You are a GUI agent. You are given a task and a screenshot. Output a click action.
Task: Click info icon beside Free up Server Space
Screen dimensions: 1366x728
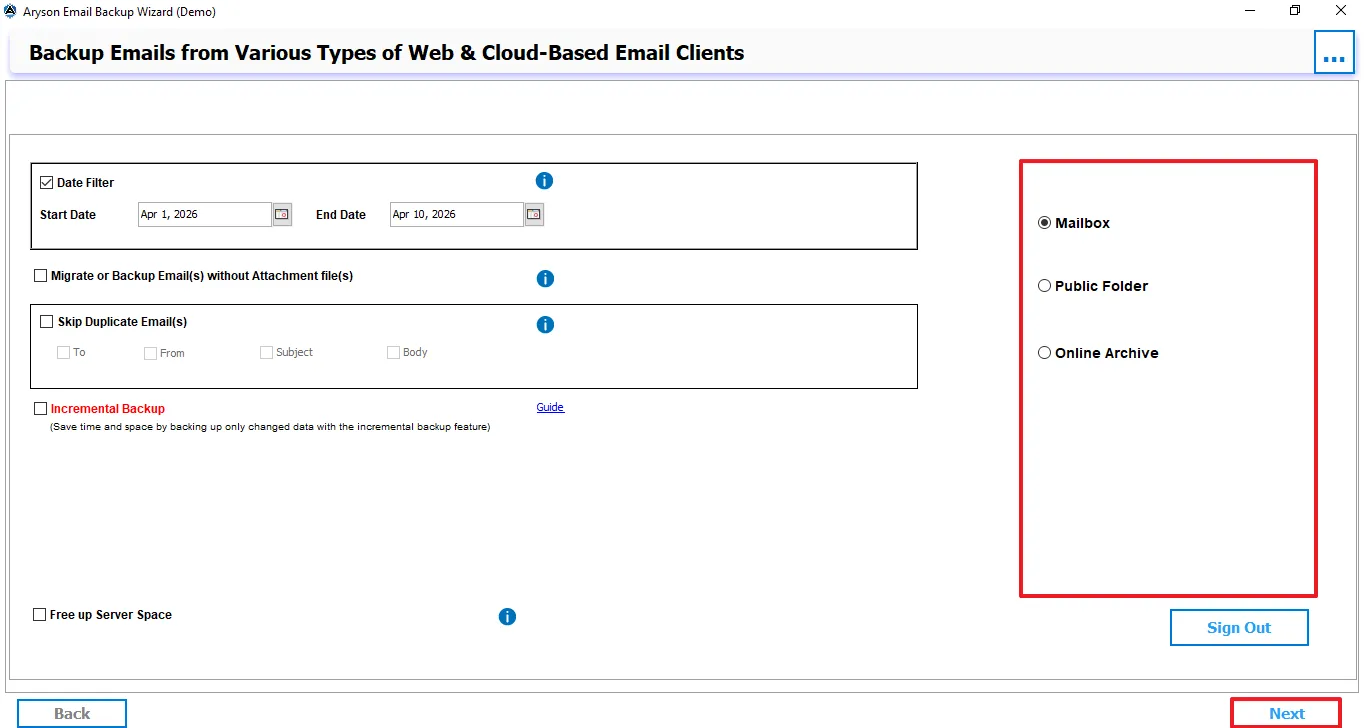[x=507, y=617]
